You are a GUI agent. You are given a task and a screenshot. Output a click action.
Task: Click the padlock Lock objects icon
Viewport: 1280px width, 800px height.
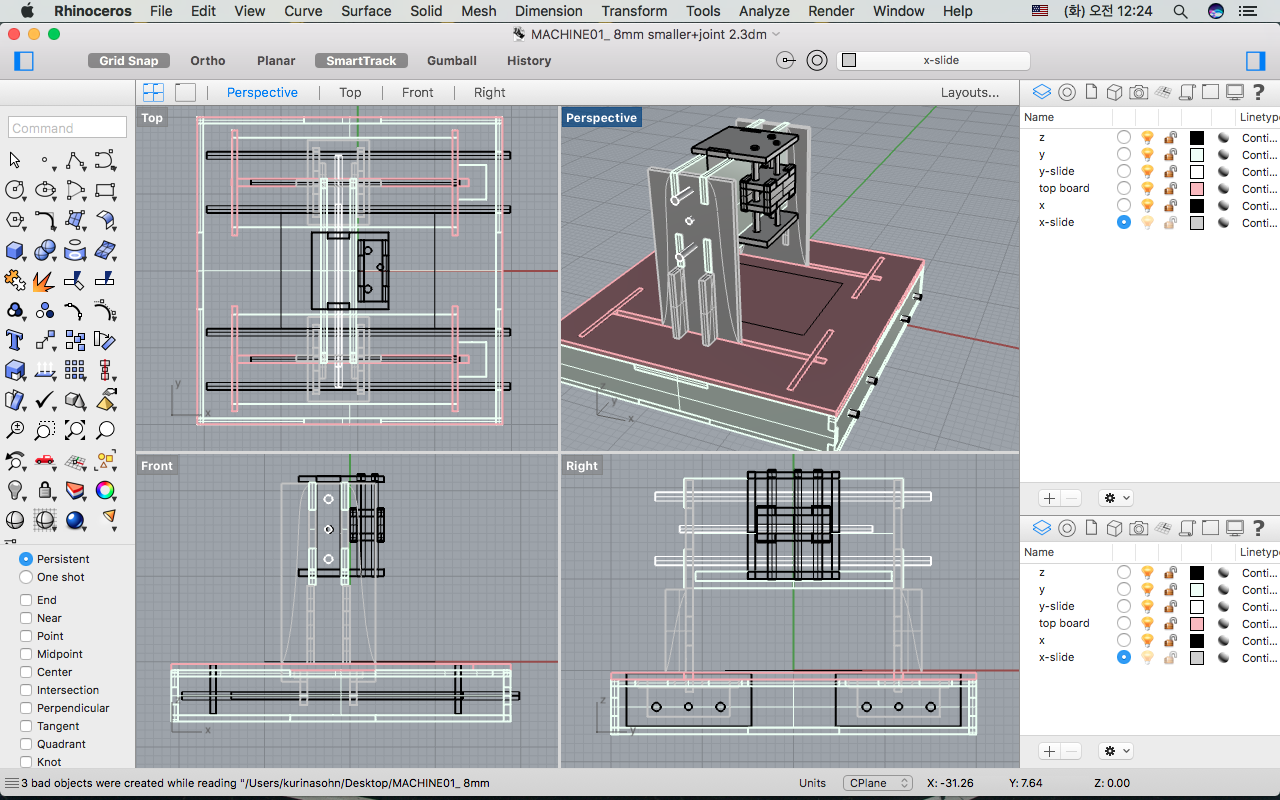pos(45,490)
